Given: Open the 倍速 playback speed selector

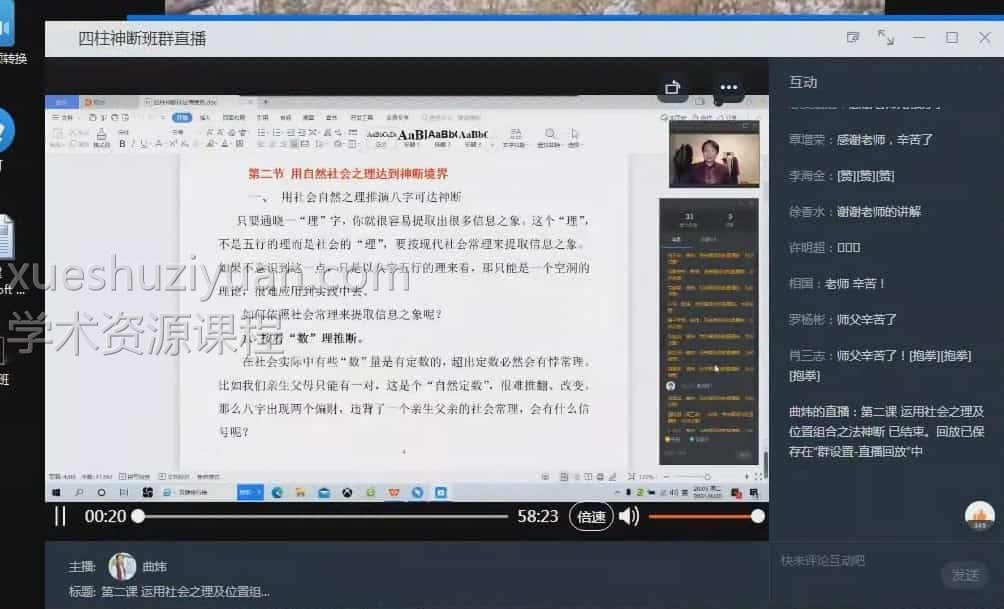Looking at the screenshot, I should [x=591, y=516].
